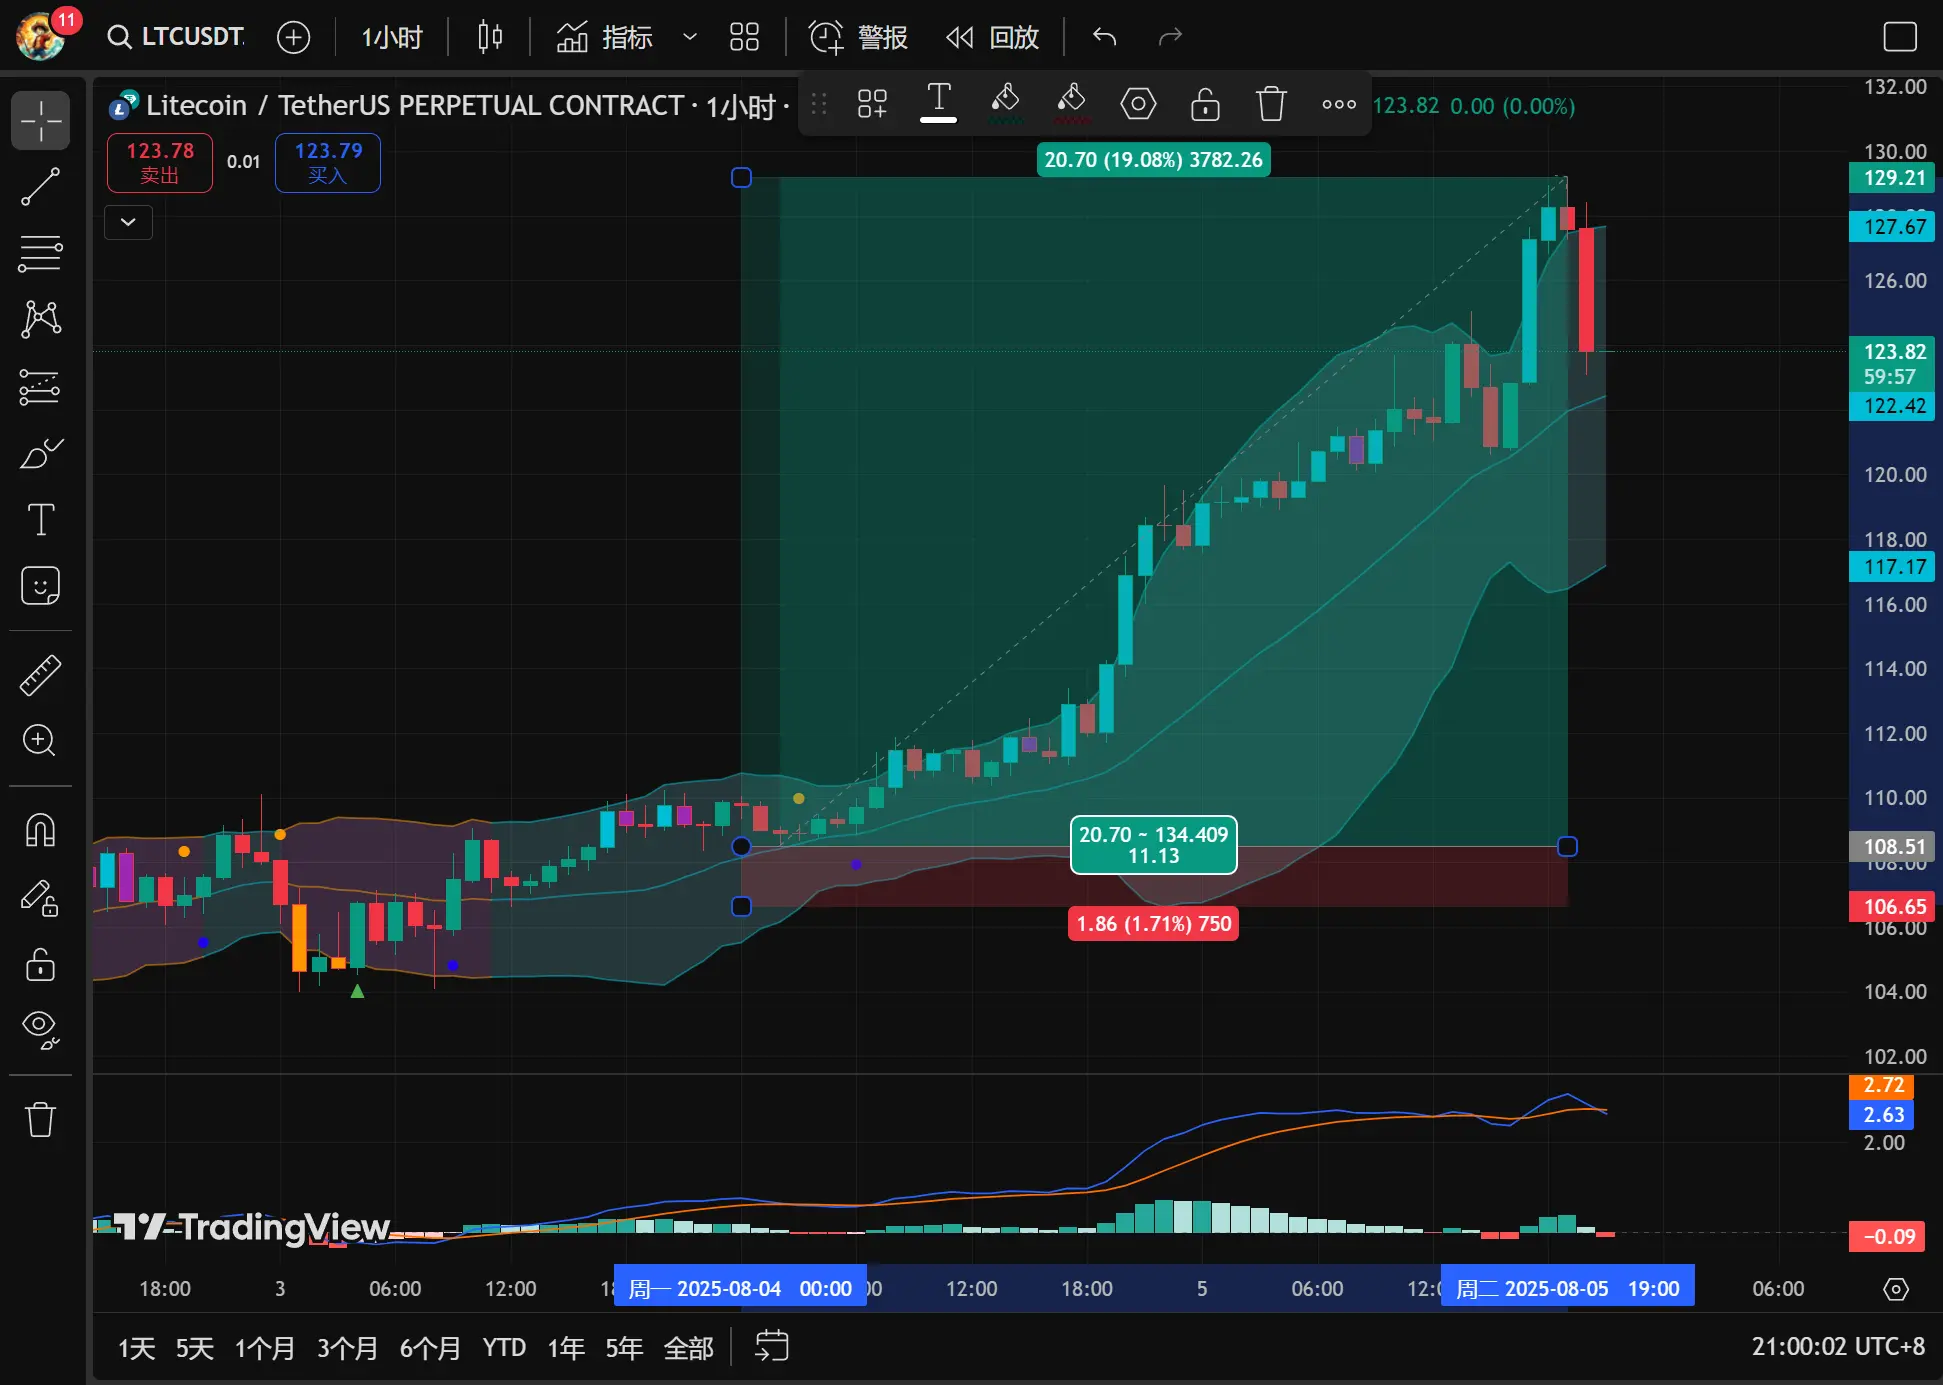Click the 129.21 target price label
The image size is (1943, 1385).
[1893, 178]
